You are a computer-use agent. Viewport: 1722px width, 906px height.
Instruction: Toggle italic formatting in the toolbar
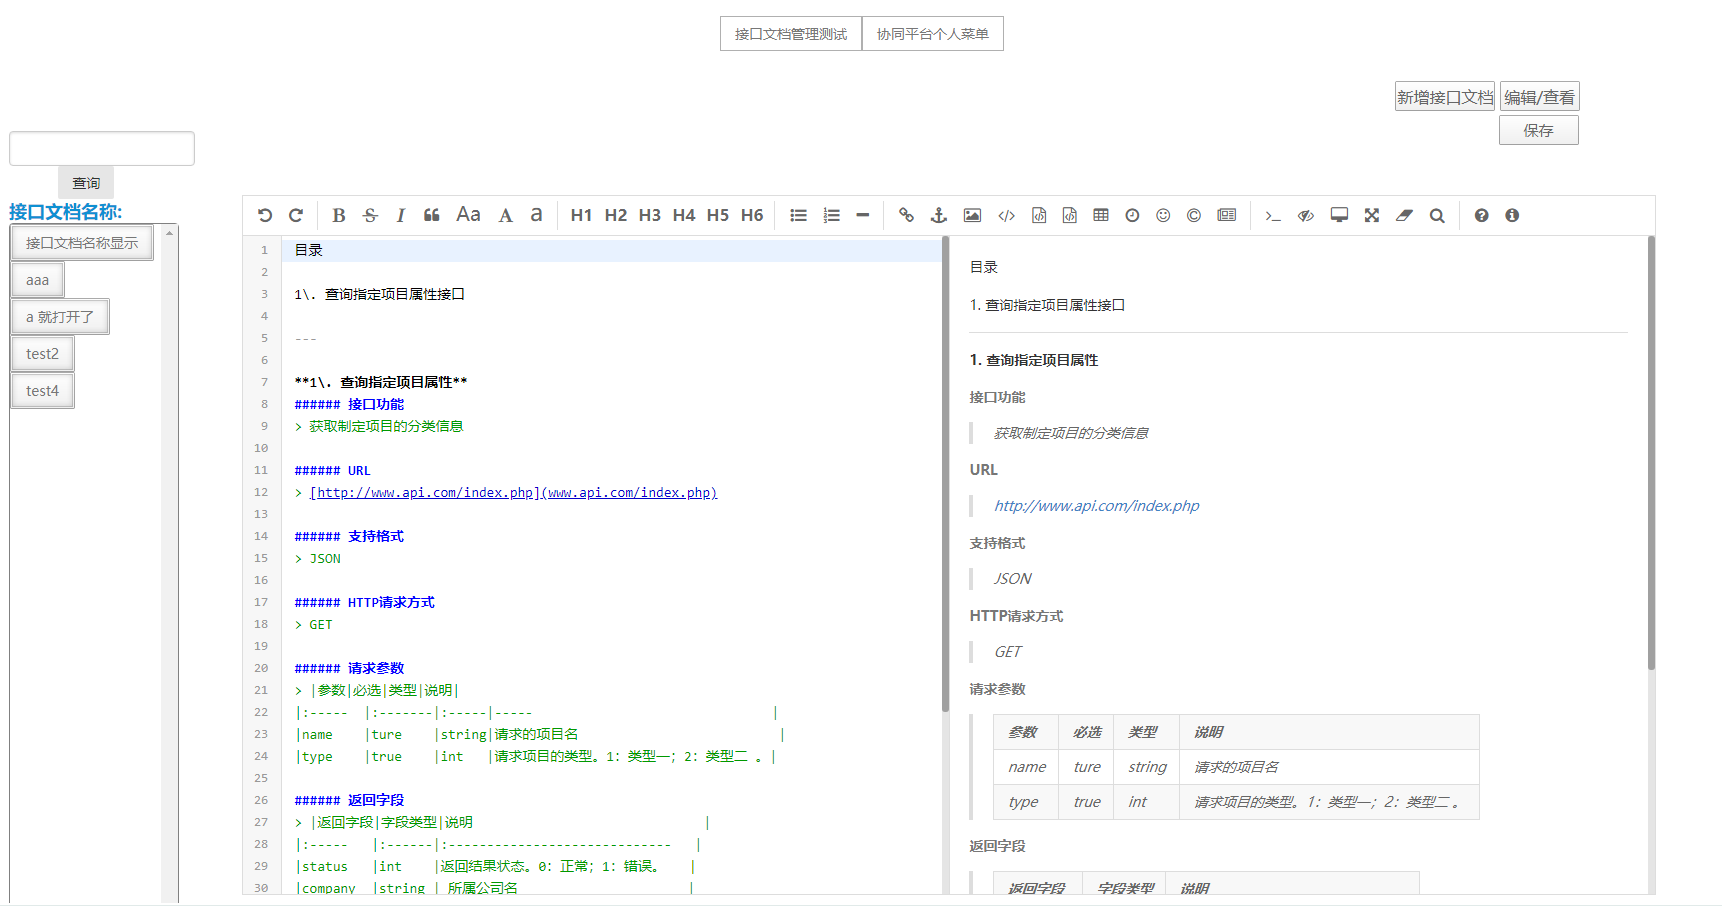(400, 215)
